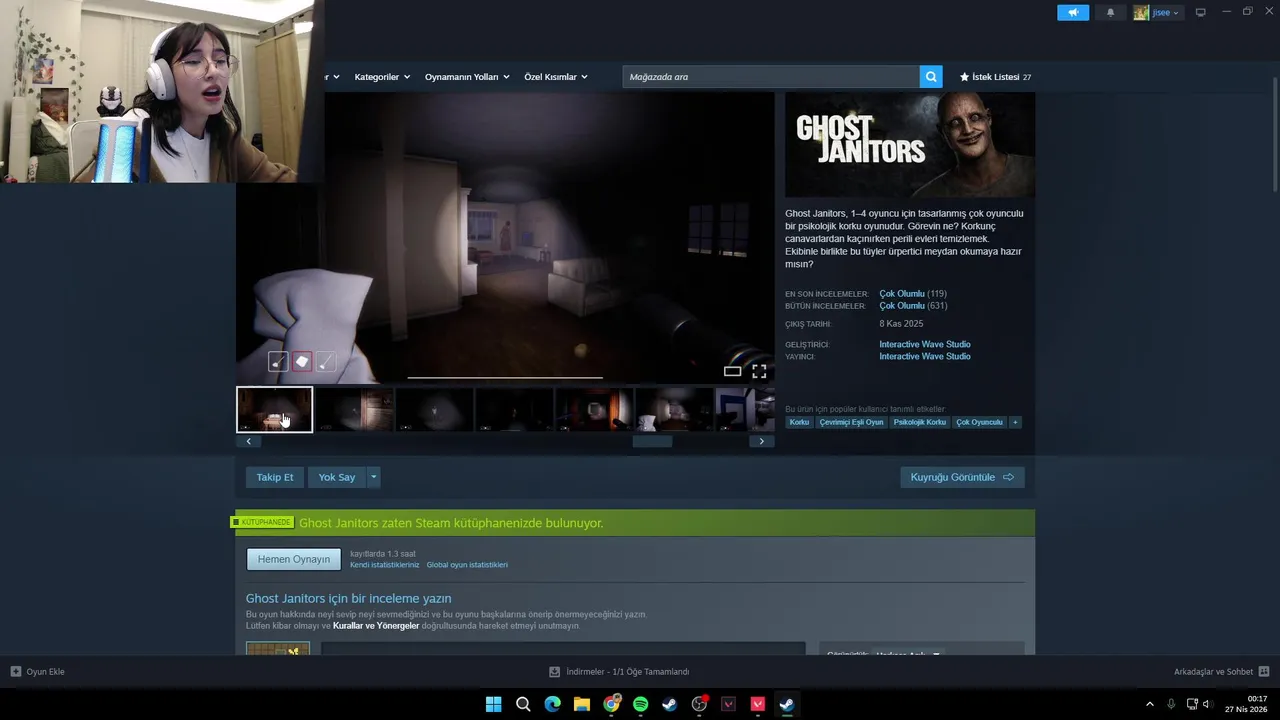Viewport: 1280px width, 720px height.
Task: Open File Explorer from taskbar
Action: (x=582, y=704)
